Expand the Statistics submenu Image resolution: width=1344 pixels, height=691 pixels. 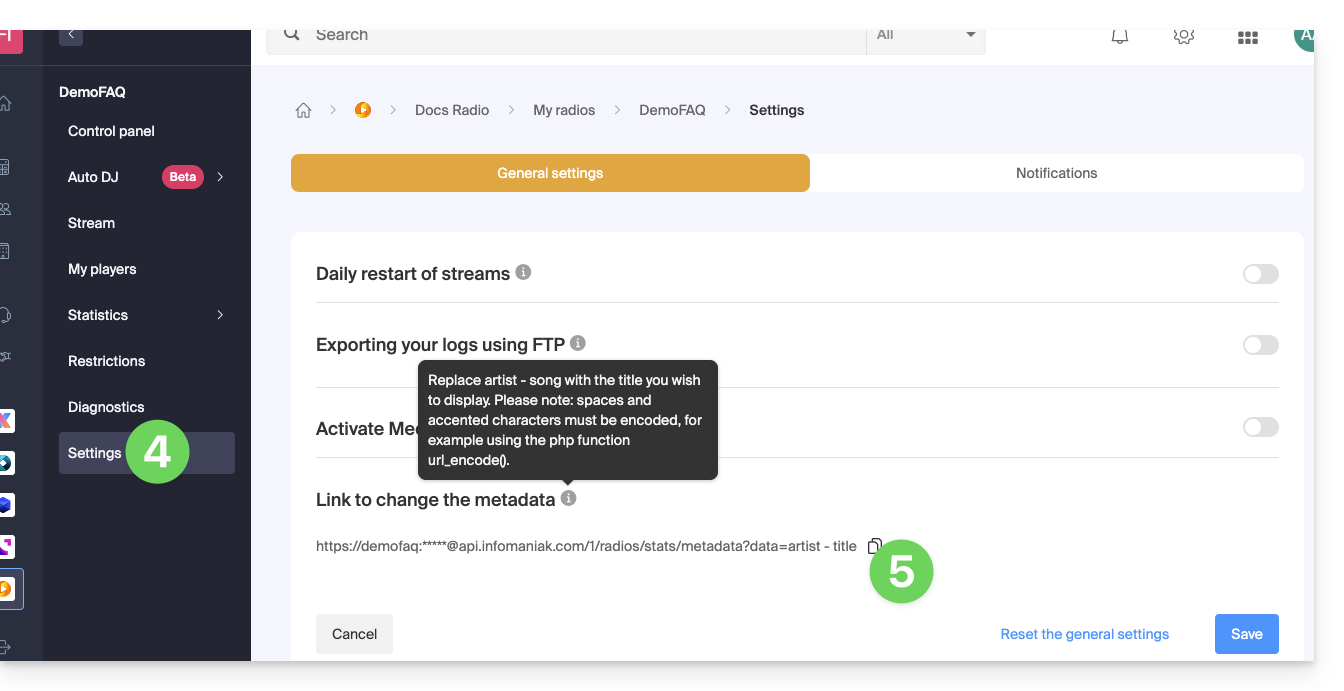[x=220, y=315]
